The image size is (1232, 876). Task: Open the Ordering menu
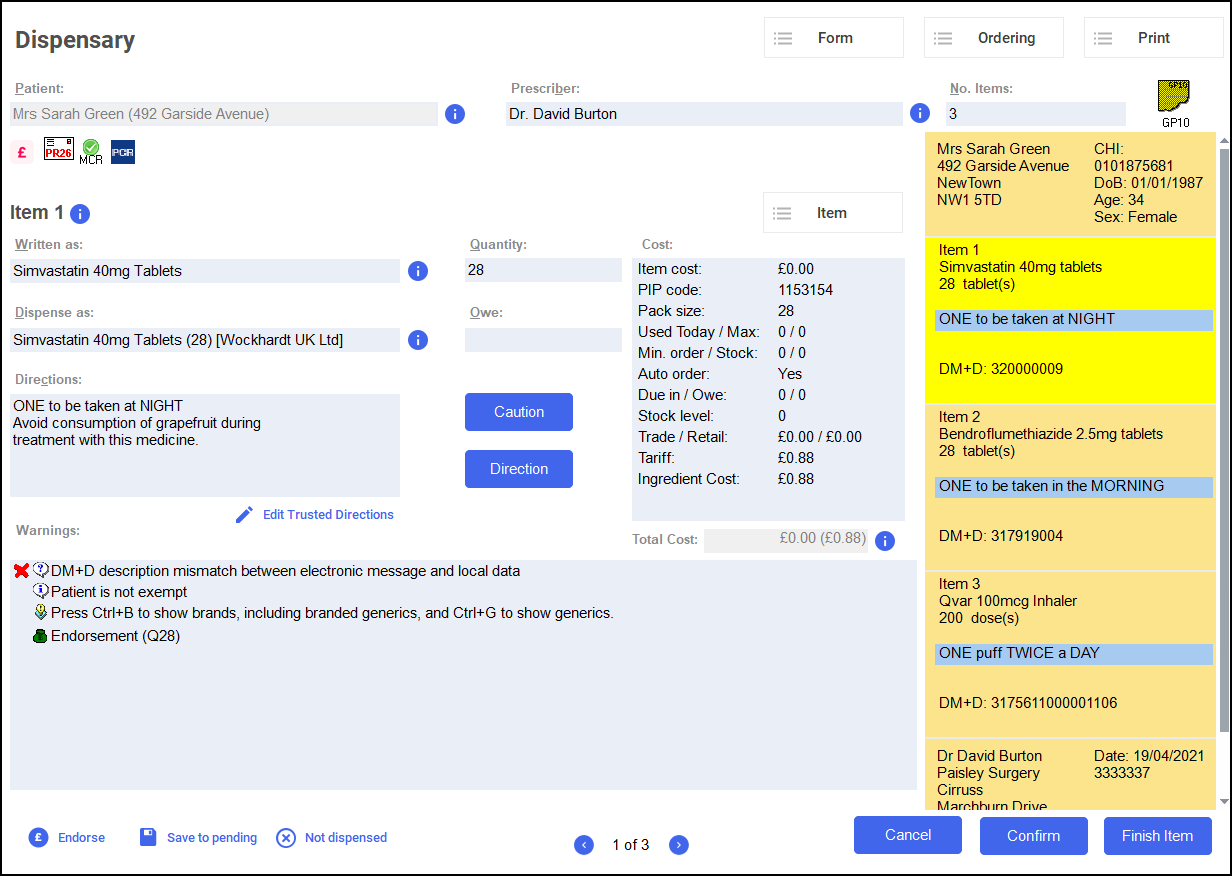pyautogui.click(x=993, y=38)
